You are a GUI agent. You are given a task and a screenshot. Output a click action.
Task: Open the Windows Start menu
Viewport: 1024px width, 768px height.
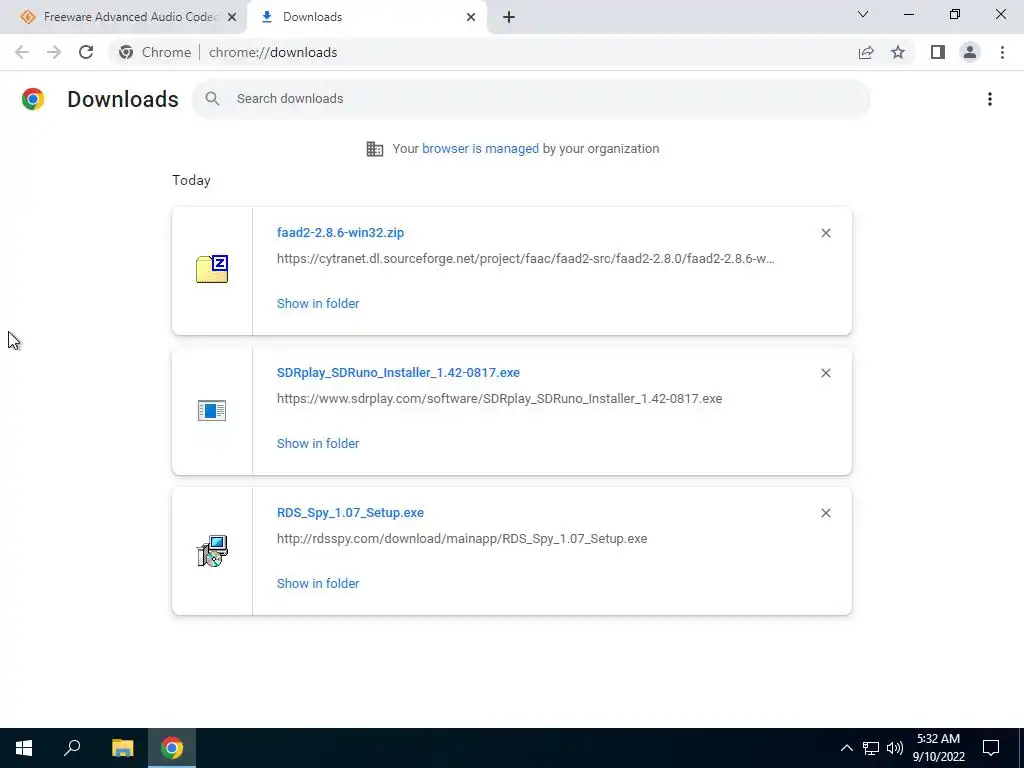pyautogui.click(x=24, y=748)
